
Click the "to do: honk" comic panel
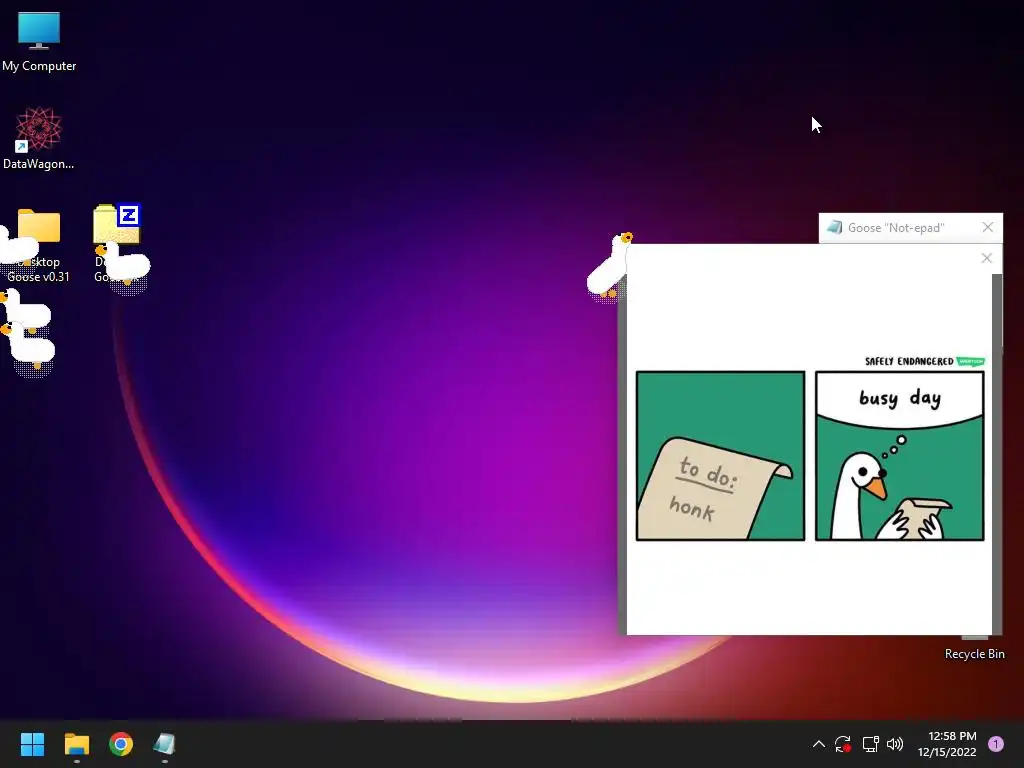pos(720,456)
